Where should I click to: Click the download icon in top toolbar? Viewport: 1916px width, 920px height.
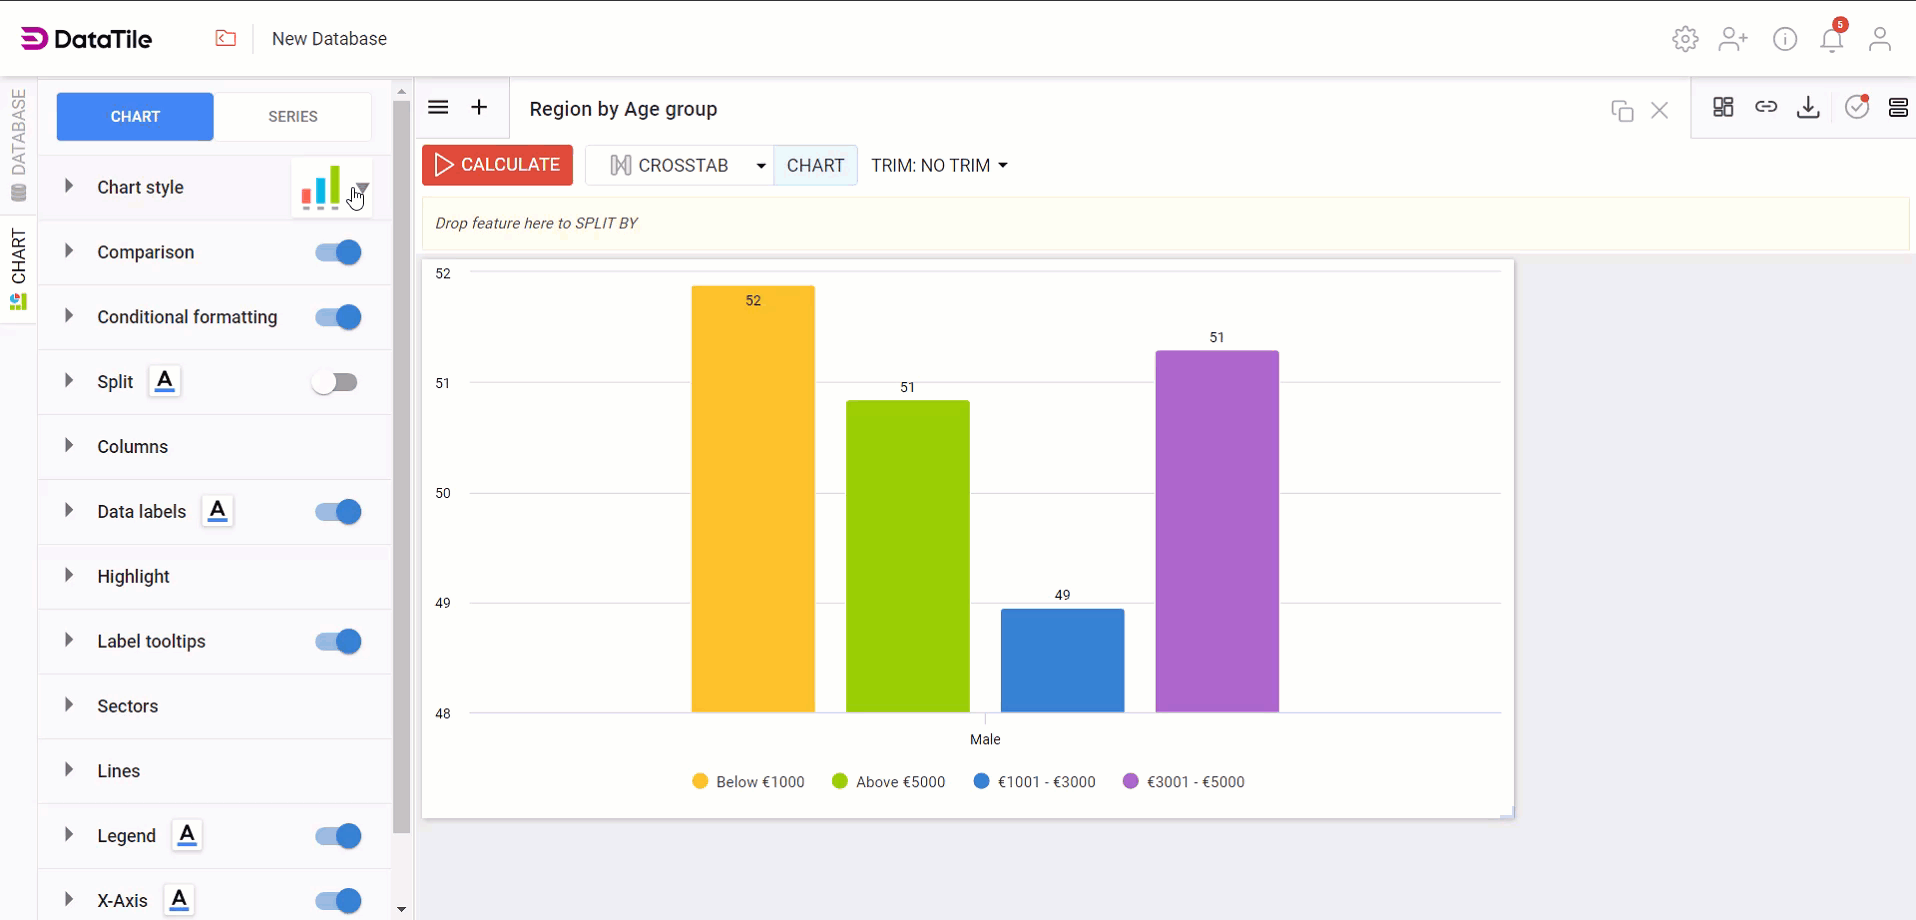tap(1808, 108)
